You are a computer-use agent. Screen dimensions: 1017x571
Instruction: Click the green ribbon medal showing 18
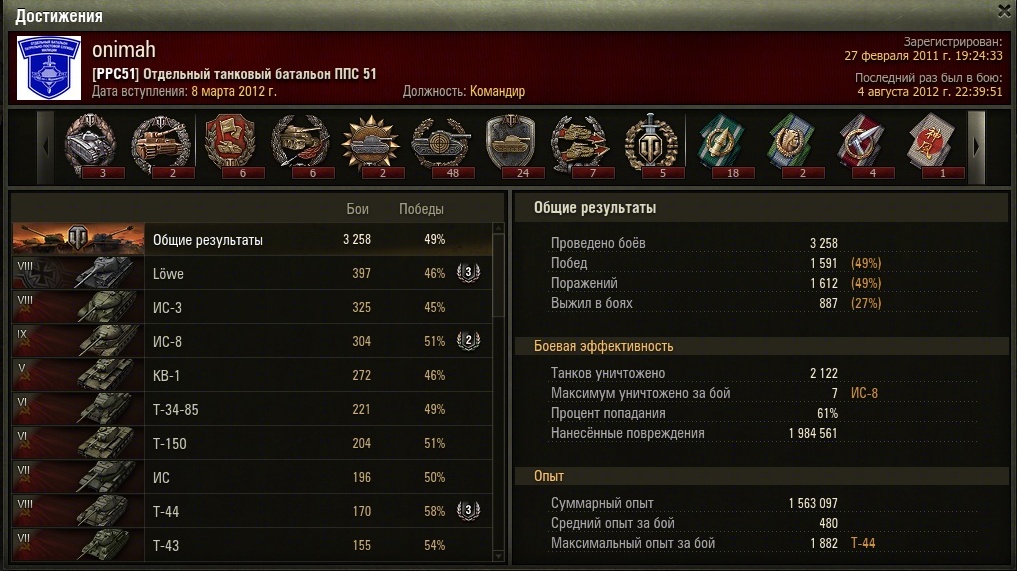point(721,146)
